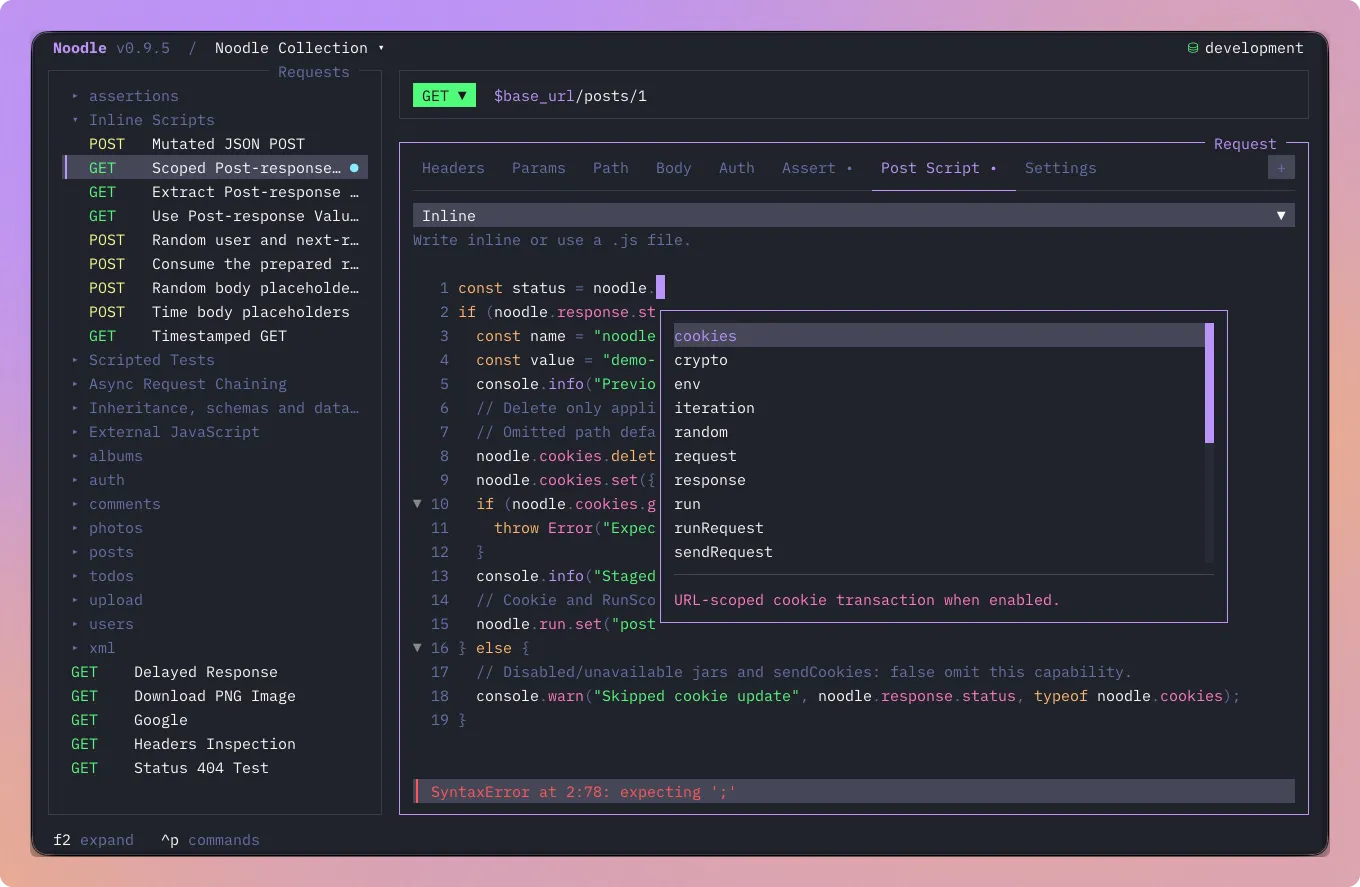The height and width of the screenshot is (887, 1360).
Task: Expand the auth folder
Action: [x=98, y=480]
